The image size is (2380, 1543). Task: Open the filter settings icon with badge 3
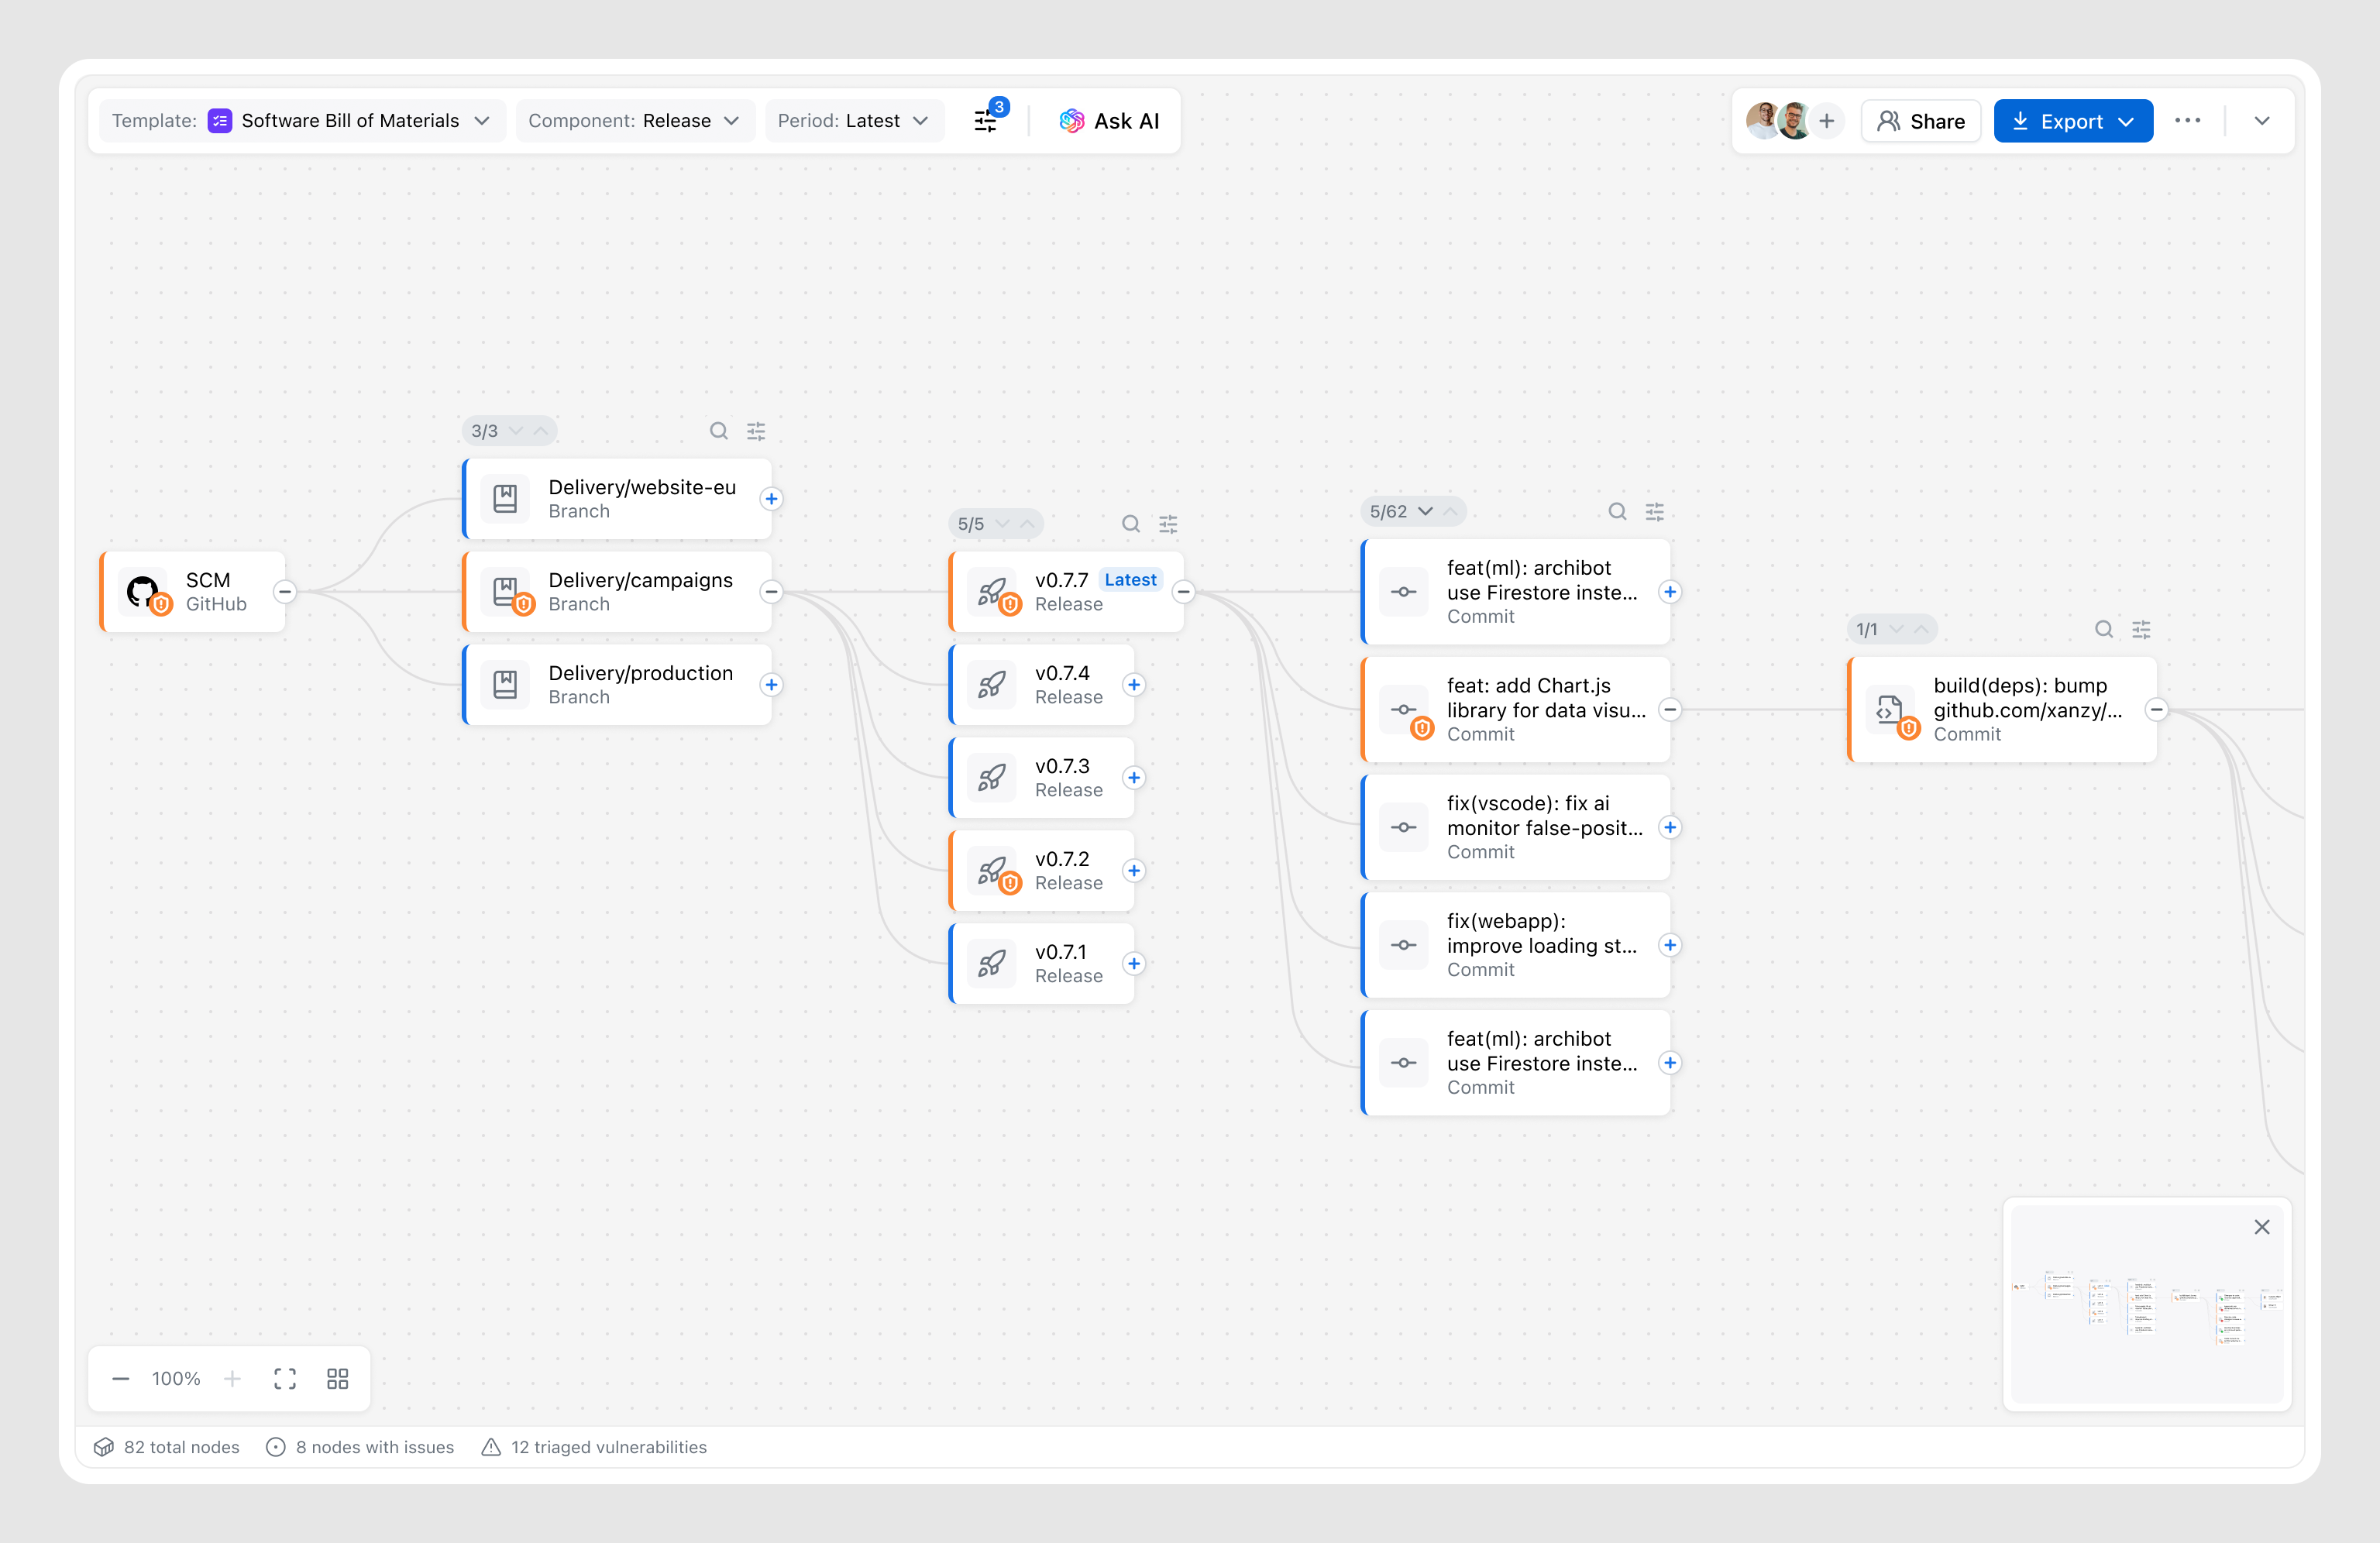pos(986,121)
